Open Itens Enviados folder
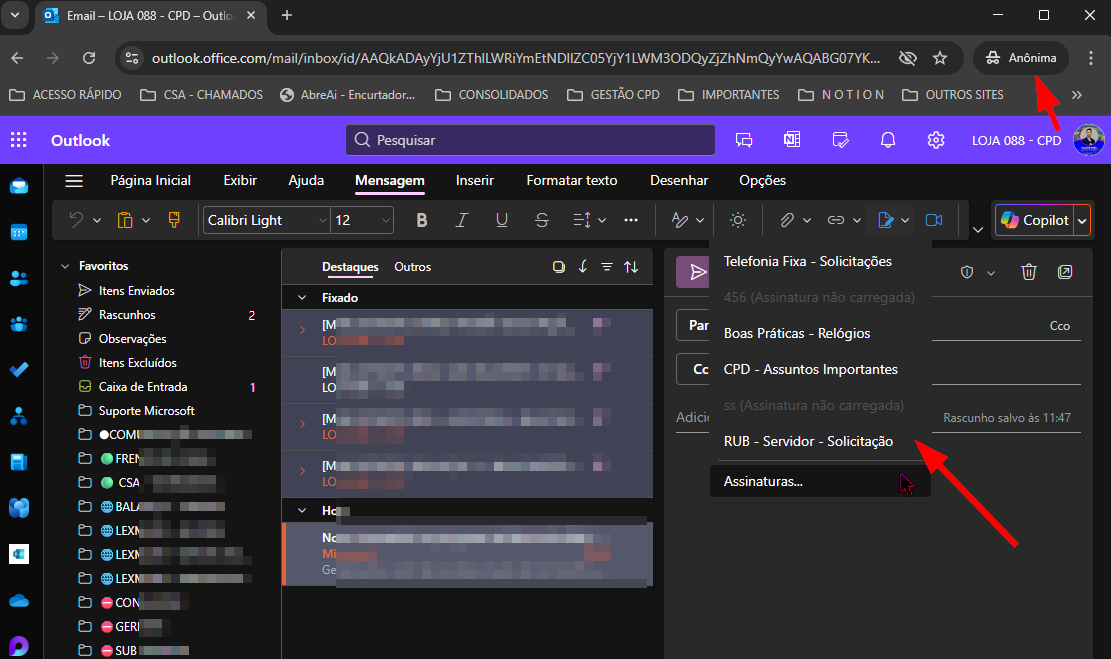Image resolution: width=1111 pixels, height=659 pixels. click(137, 291)
